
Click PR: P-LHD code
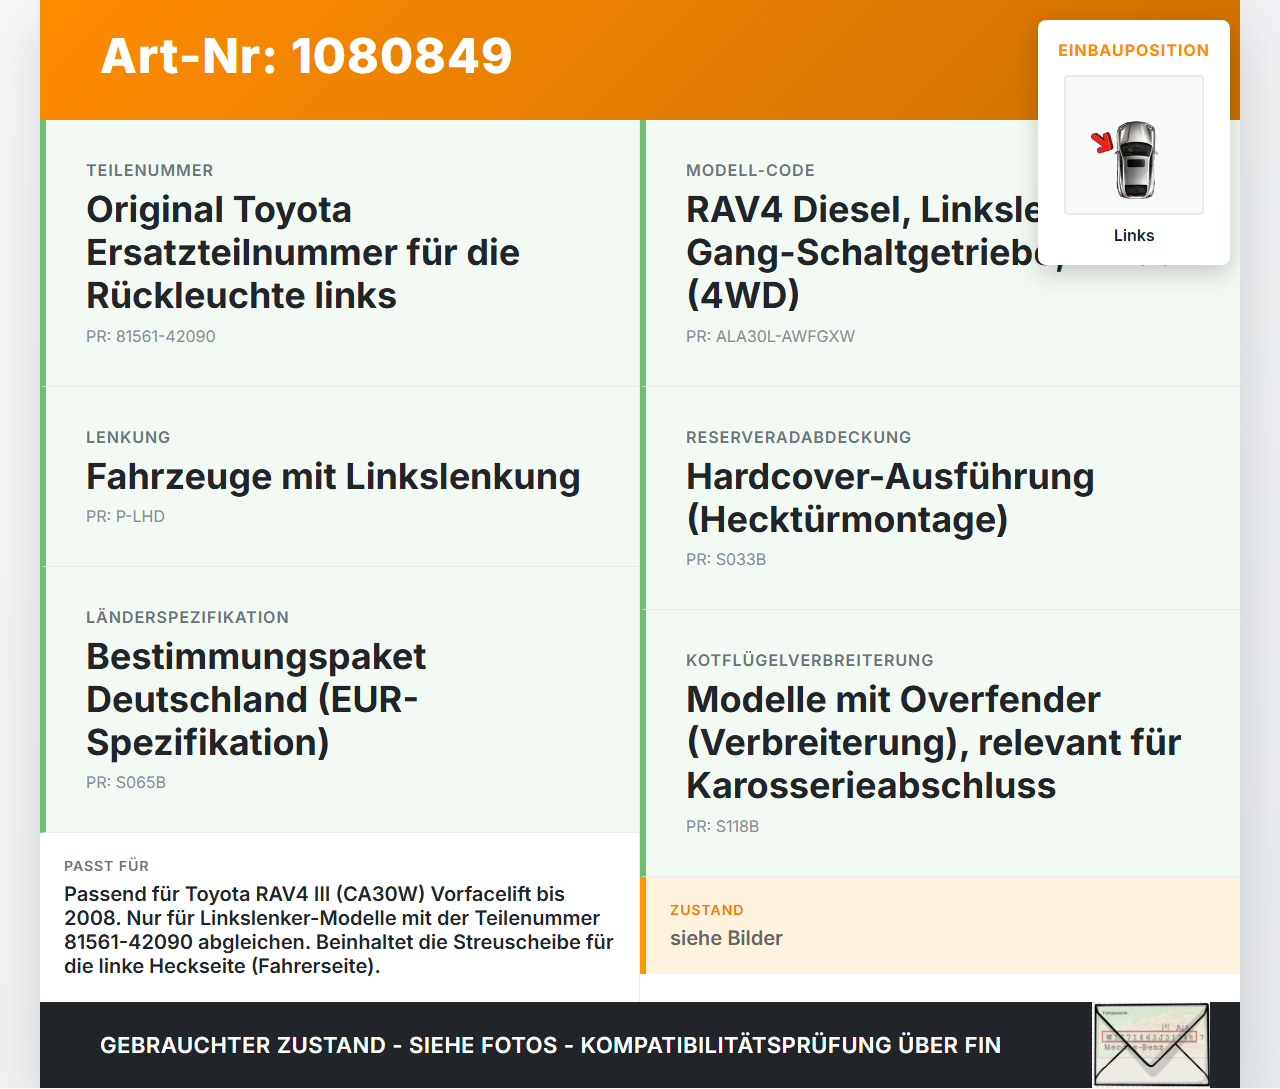(125, 516)
